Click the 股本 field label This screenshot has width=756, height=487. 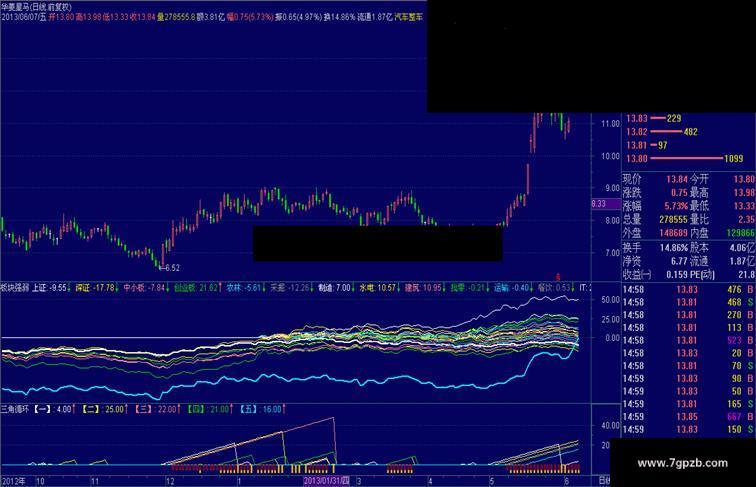(699, 248)
